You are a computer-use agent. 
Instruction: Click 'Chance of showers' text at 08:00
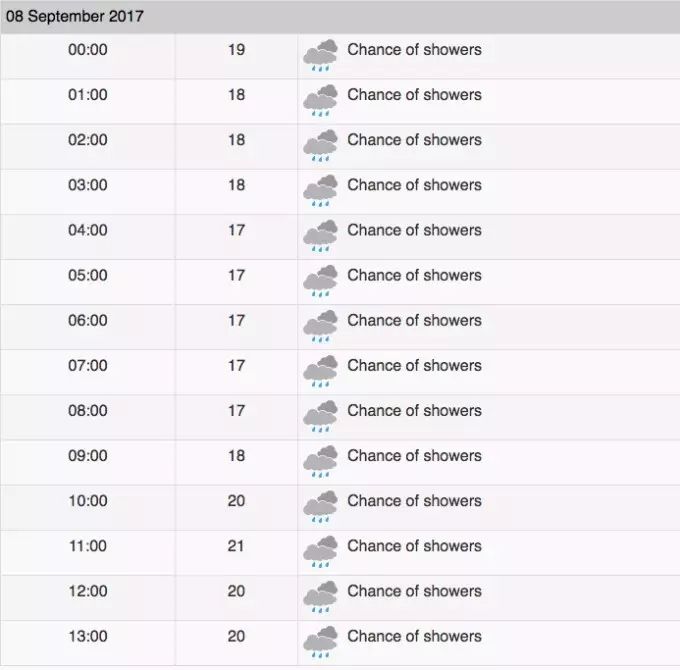pos(414,410)
